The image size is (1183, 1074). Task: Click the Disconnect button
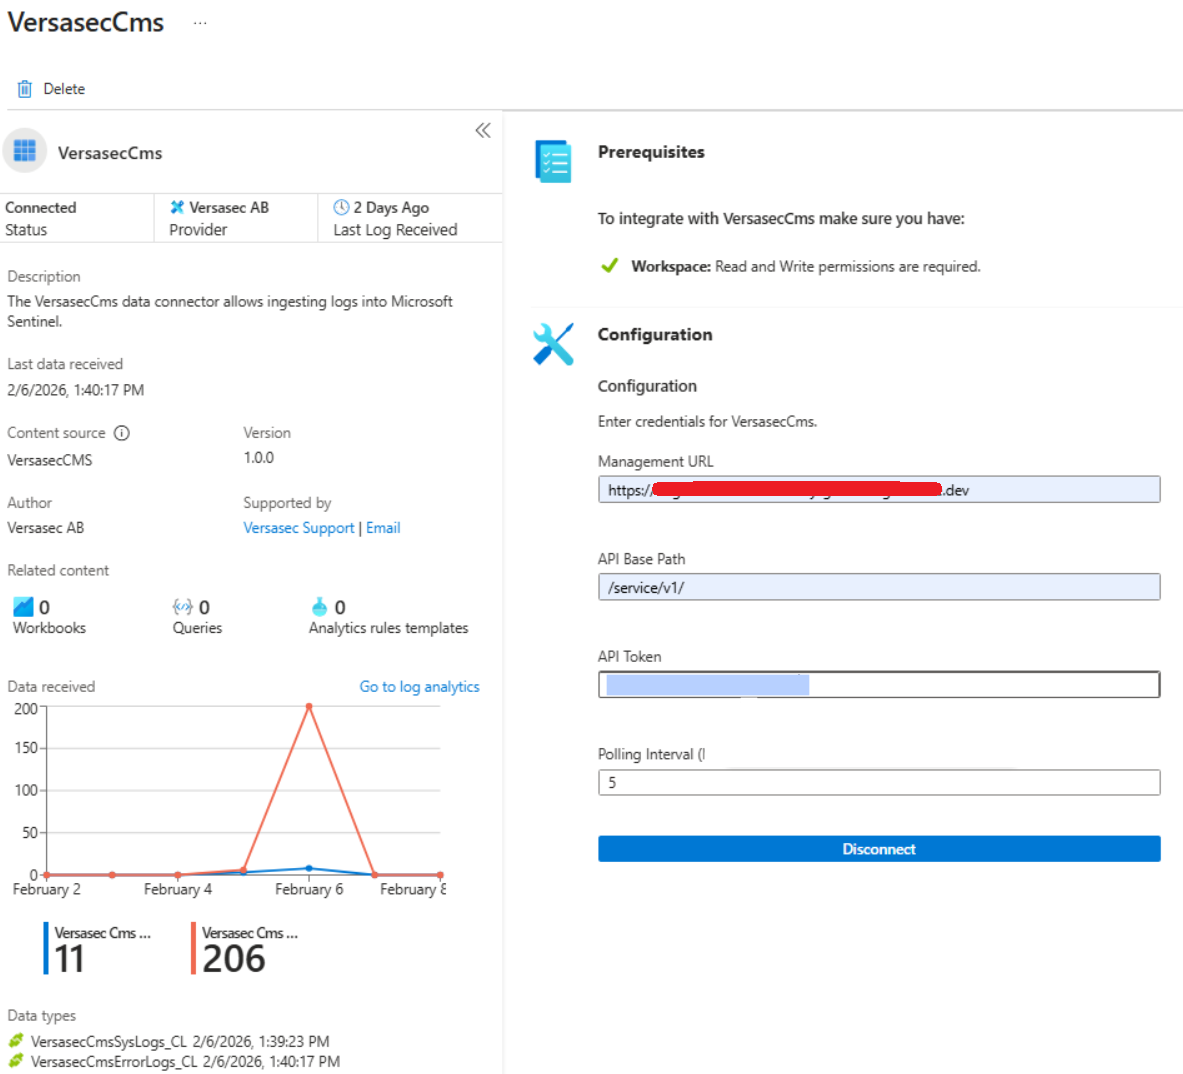[879, 848]
